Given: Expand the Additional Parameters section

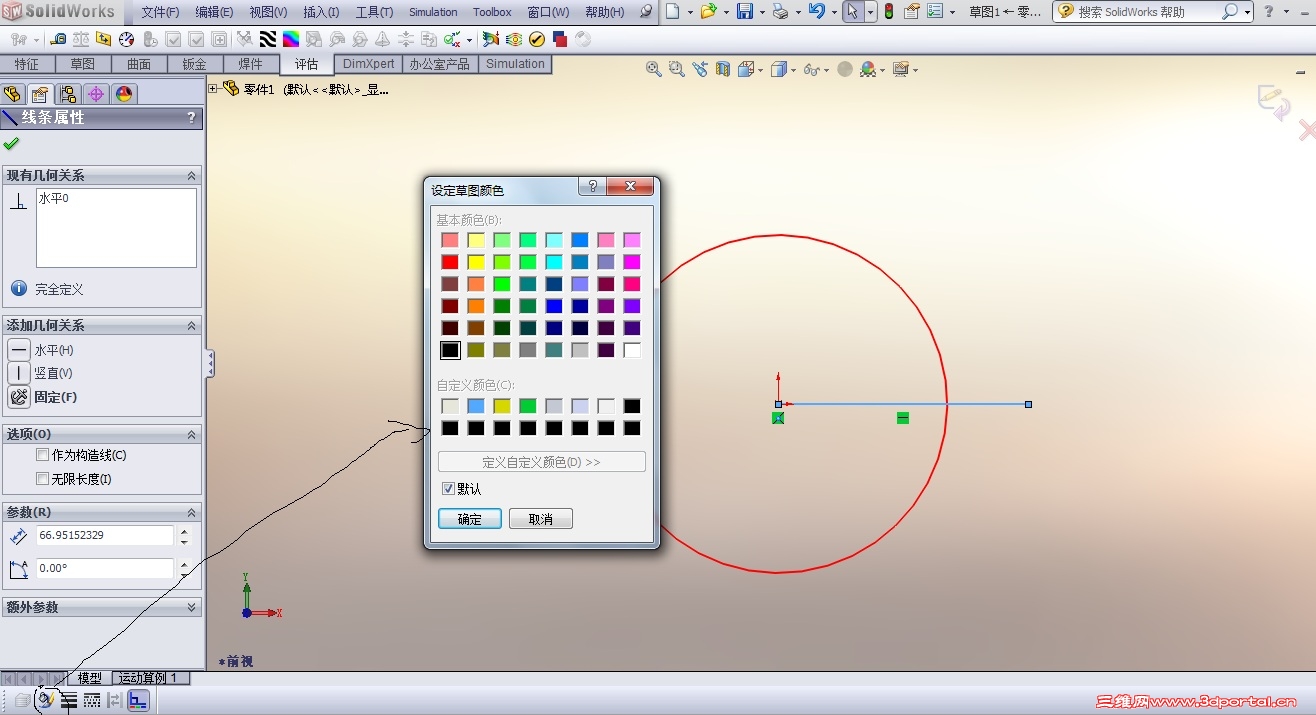Looking at the screenshot, I should pyautogui.click(x=191, y=608).
